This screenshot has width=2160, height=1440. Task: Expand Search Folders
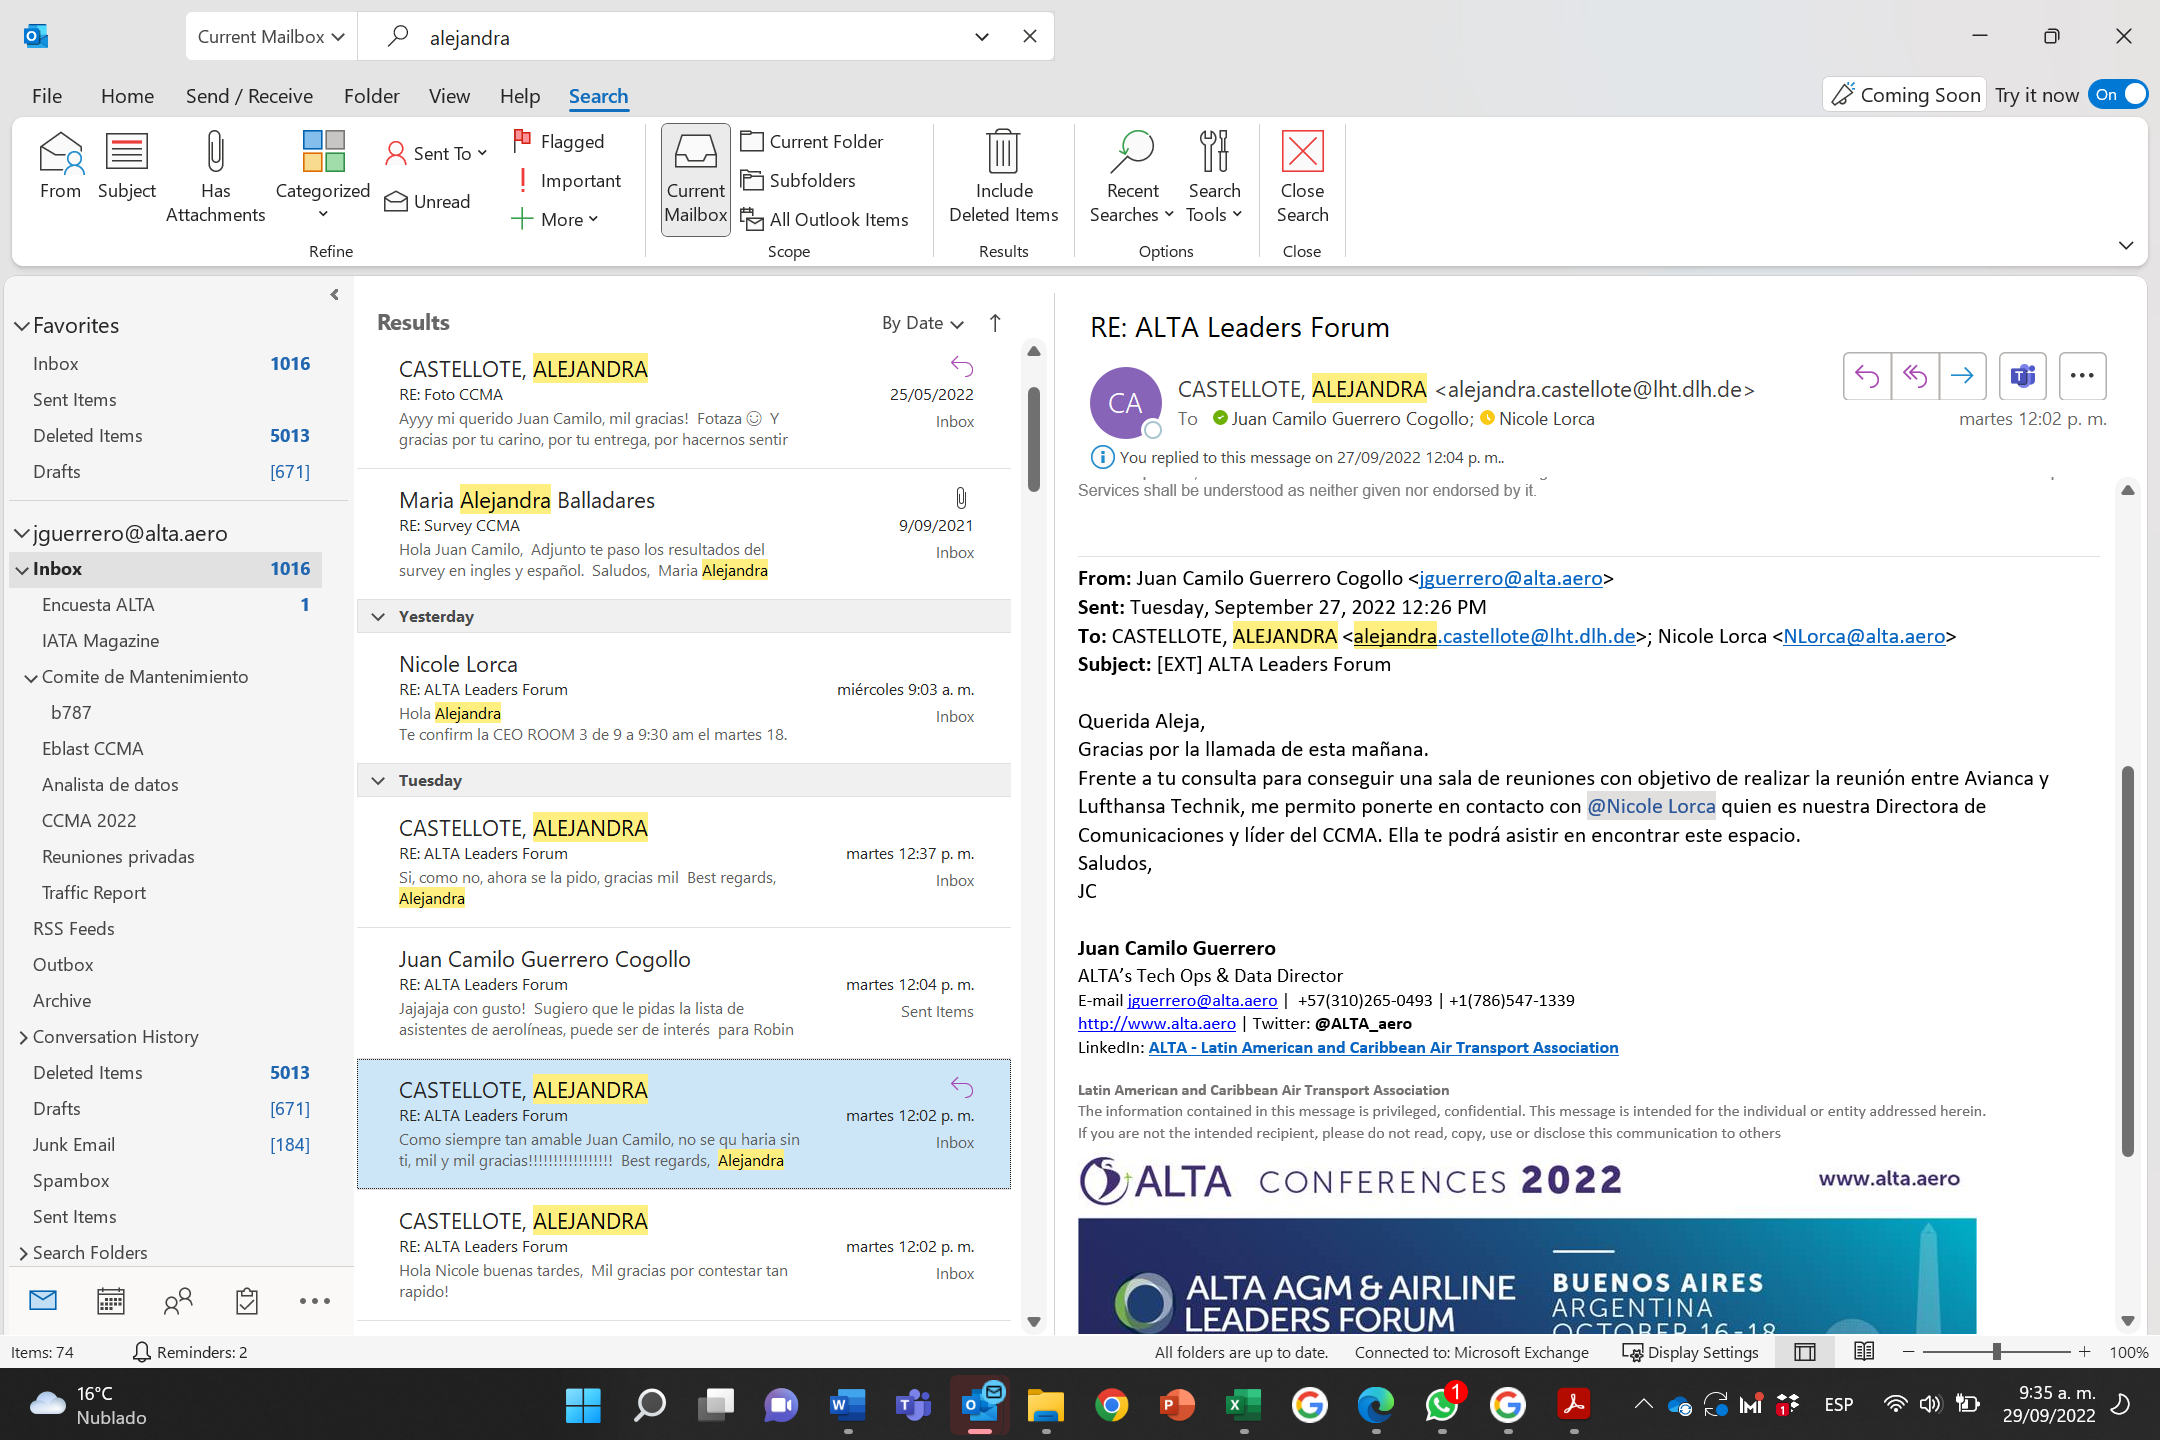point(22,1253)
